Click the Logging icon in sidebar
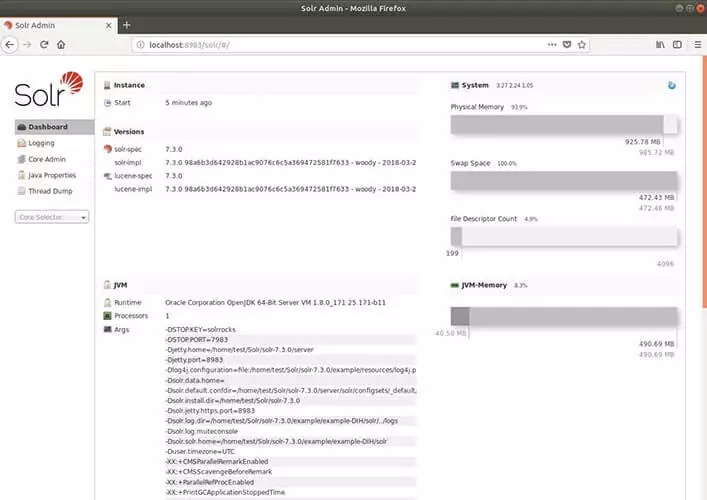 [x=22, y=143]
